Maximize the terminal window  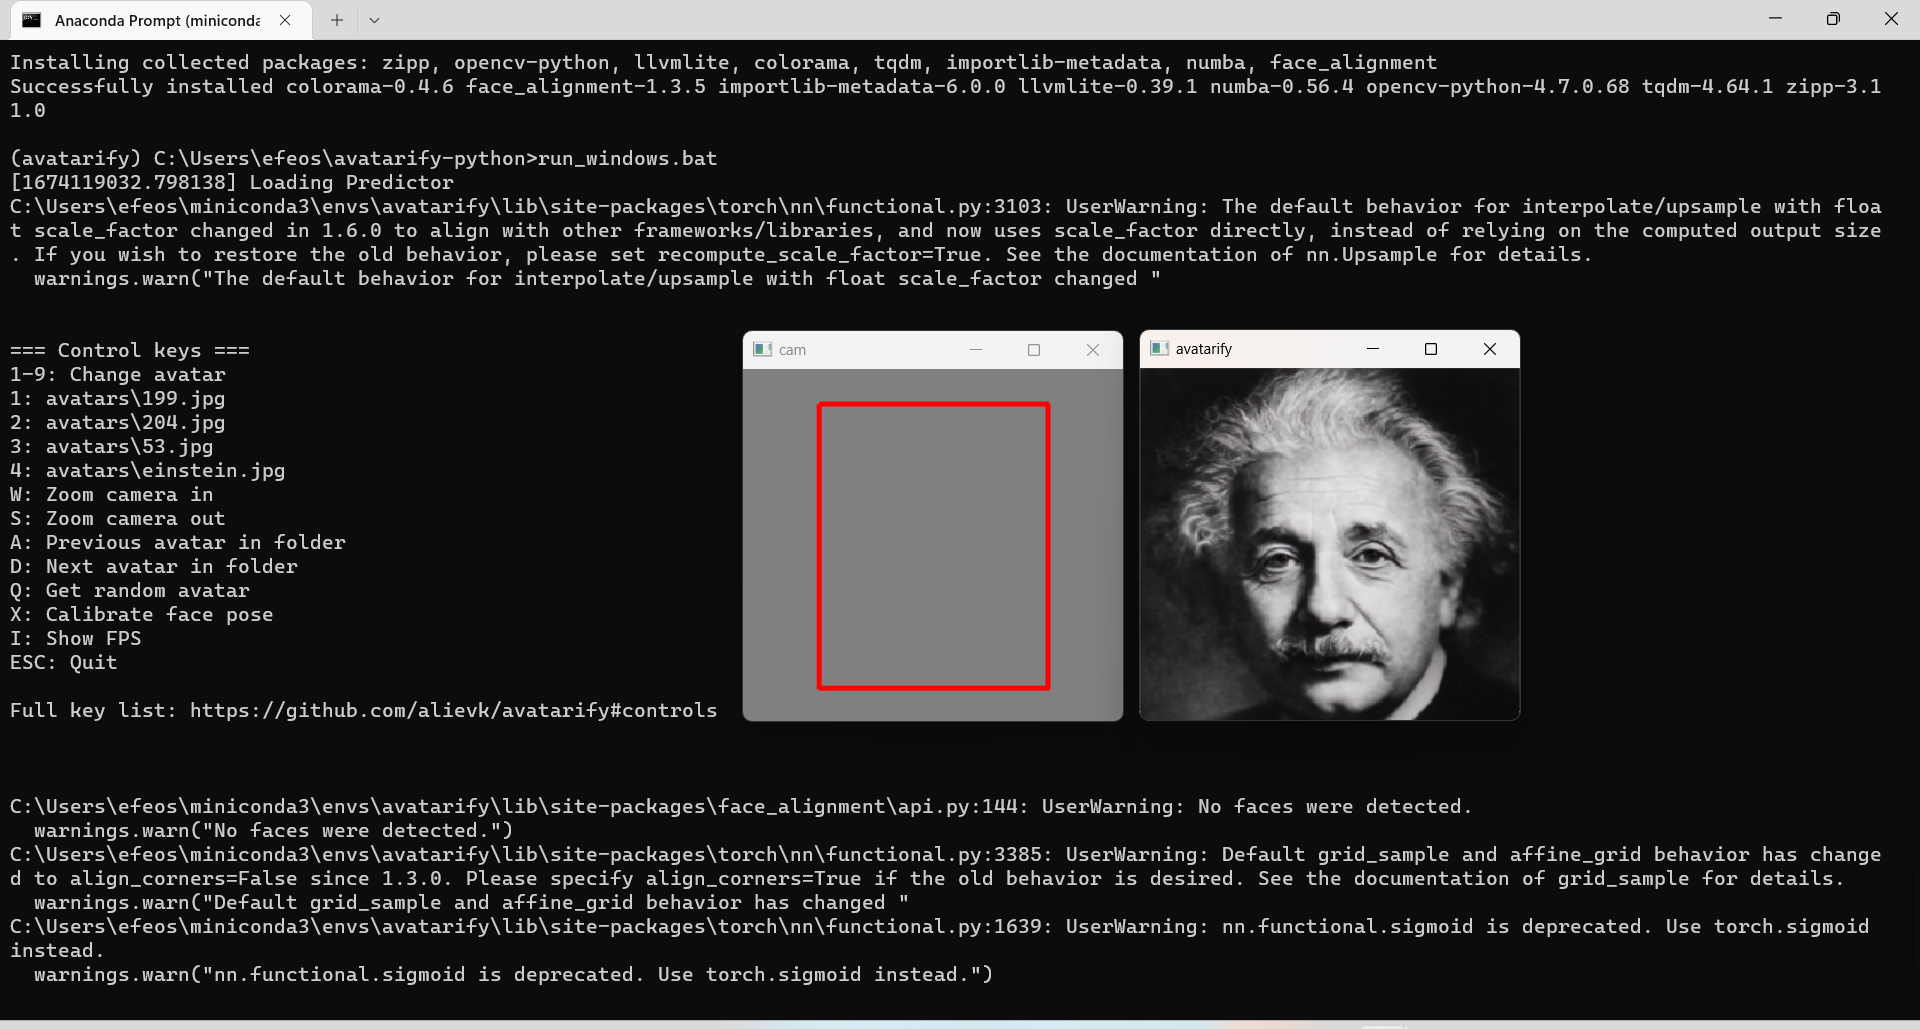click(x=1834, y=18)
